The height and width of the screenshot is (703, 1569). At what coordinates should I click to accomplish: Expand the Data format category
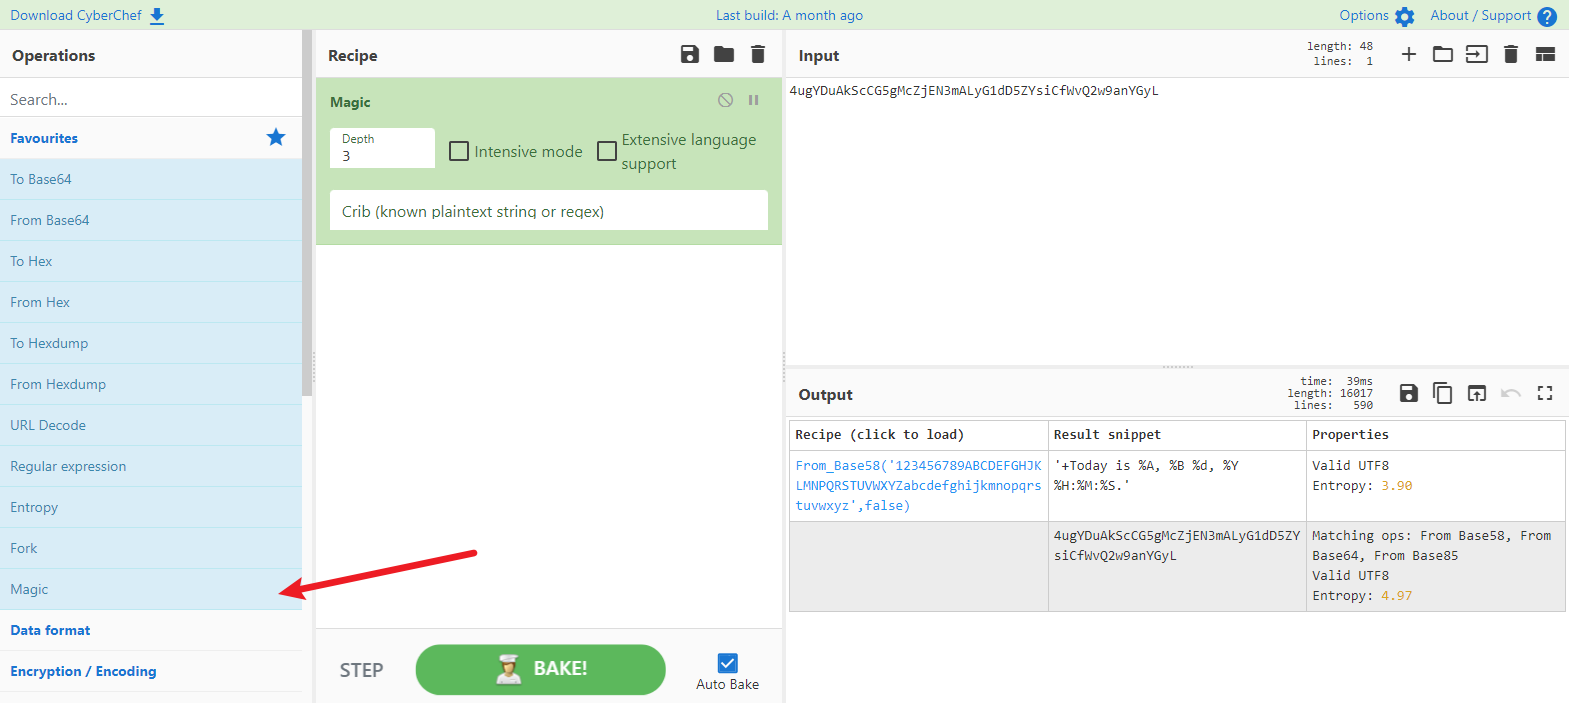[150, 630]
